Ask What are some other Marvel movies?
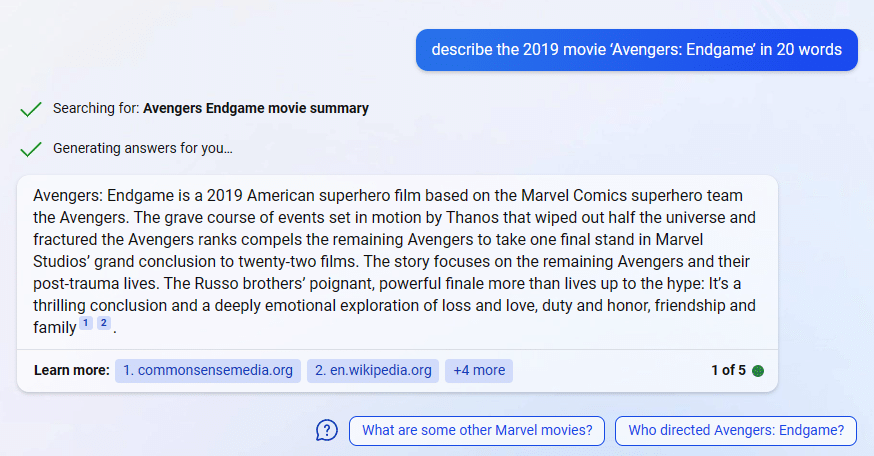Image resolution: width=874 pixels, height=456 pixels. [477, 430]
